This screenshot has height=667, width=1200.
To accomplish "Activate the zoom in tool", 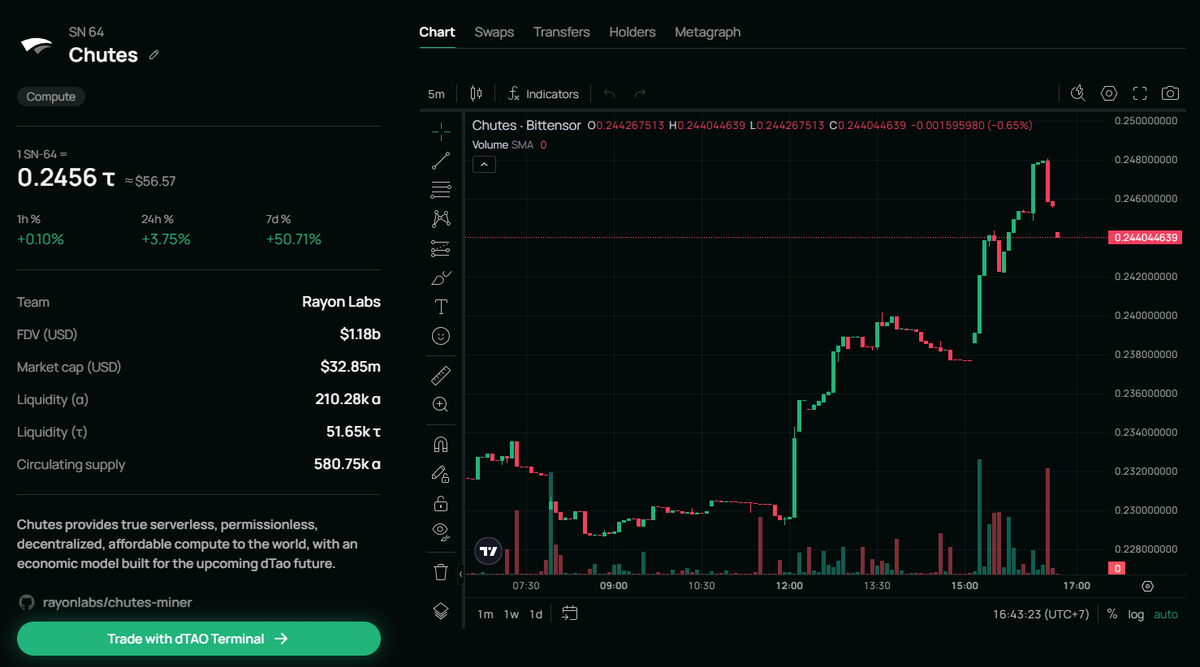I will pos(440,404).
